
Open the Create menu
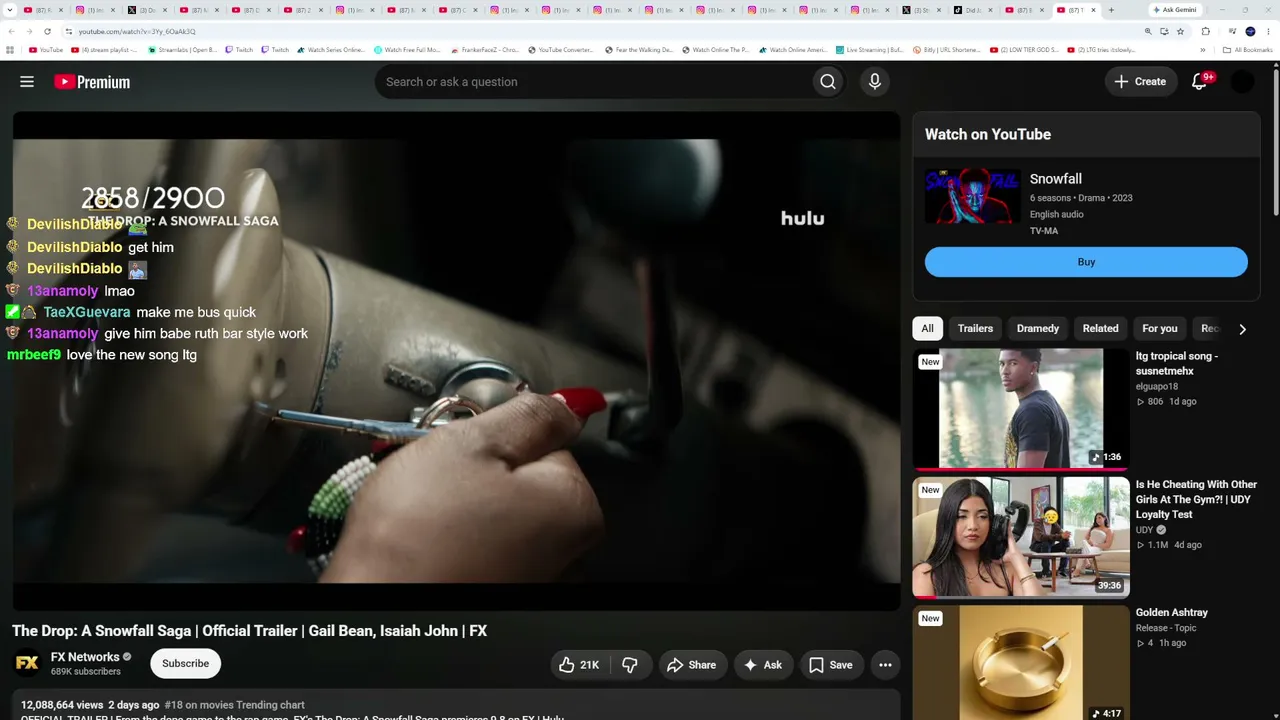tap(1140, 82)
